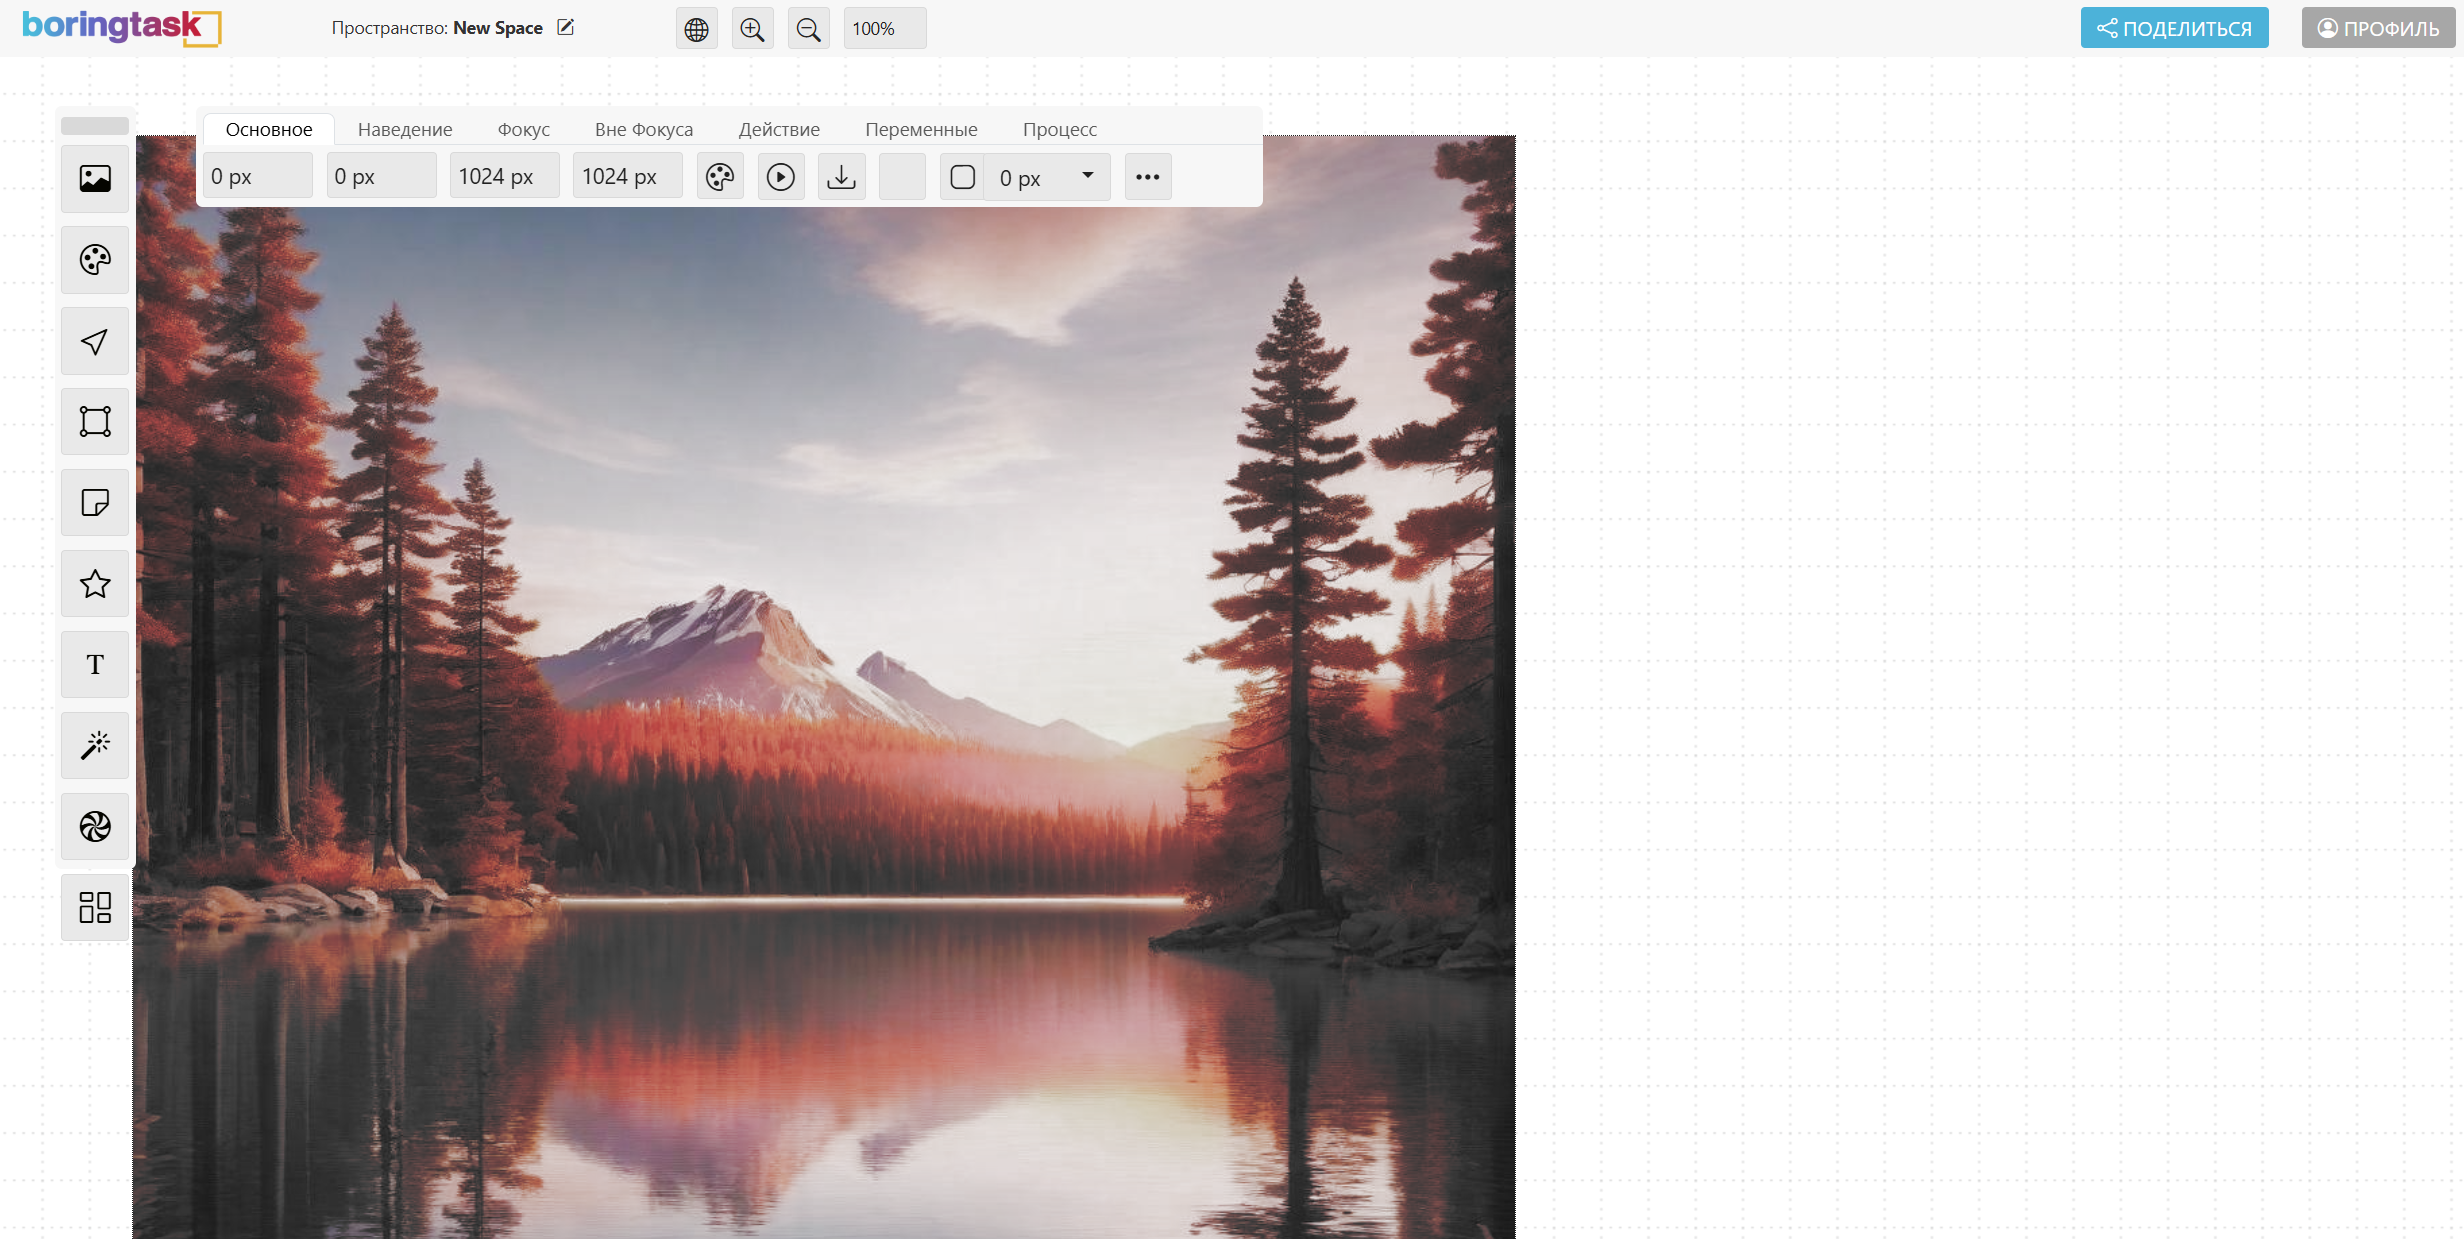
Task: Switch to the Наведение tab
Action: [405, 129]
